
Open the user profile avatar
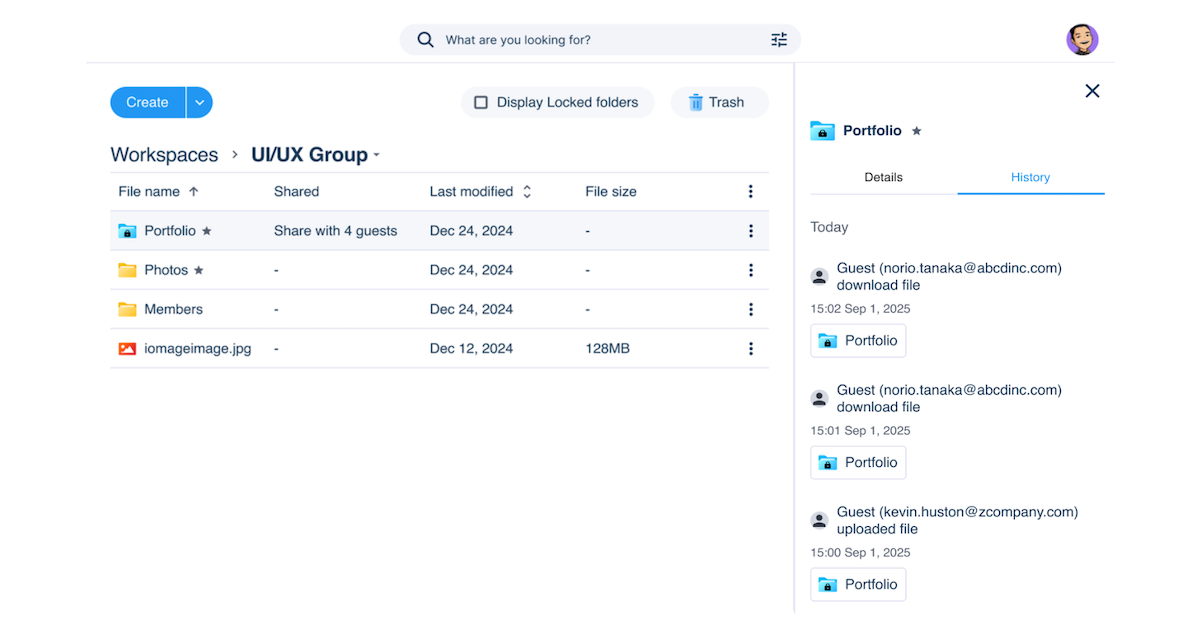pos(1082,40)
